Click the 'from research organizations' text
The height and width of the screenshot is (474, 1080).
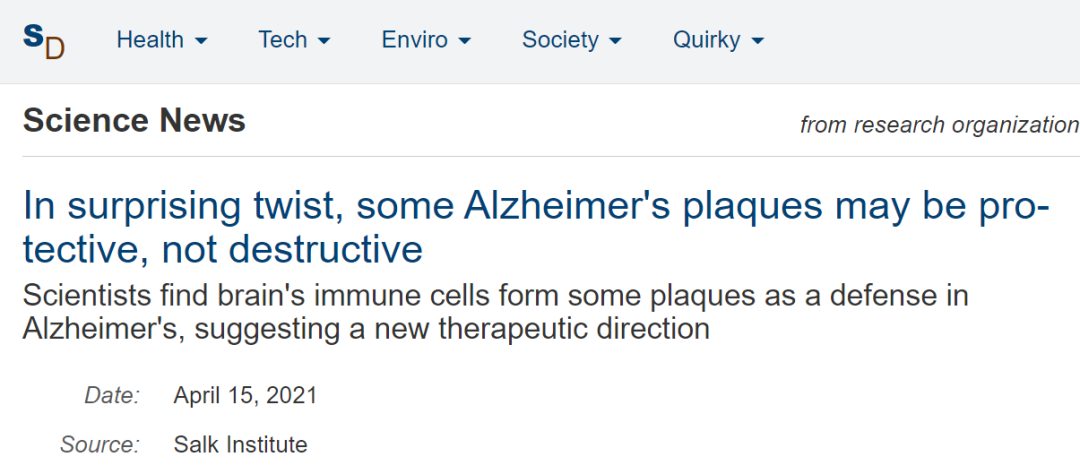click(x=938, y=125)
